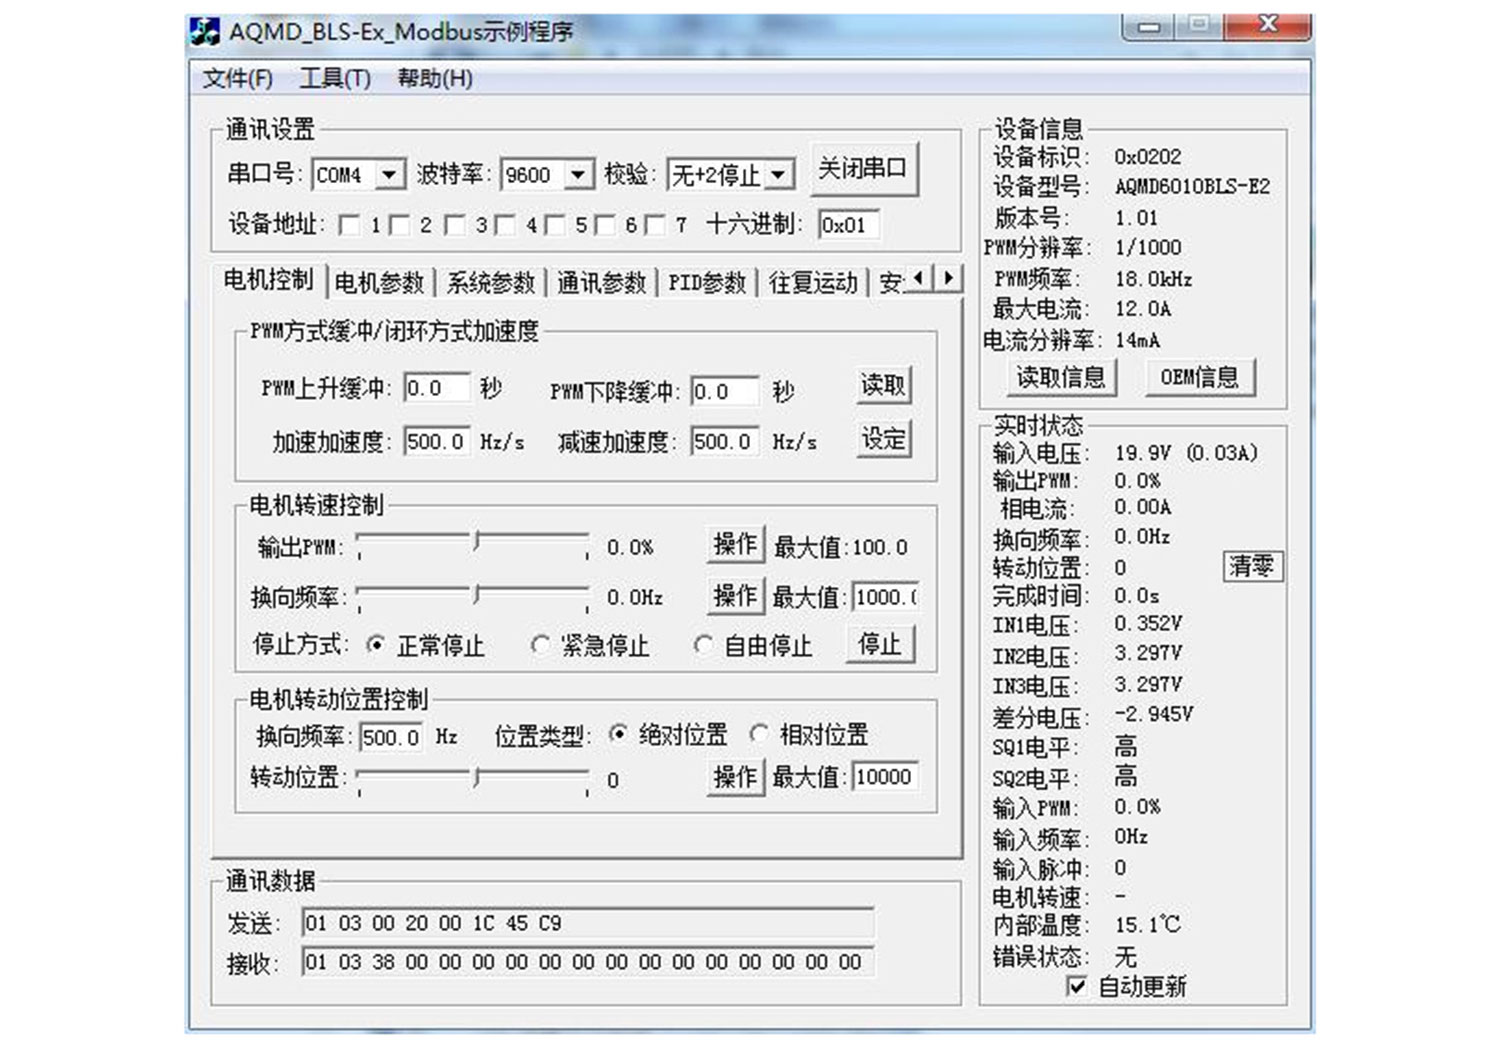The height and width of the screenshot is (1045, 1500).
Task: Disable the 自动更新 automatic update checkbox
Action: point(1077,987)
